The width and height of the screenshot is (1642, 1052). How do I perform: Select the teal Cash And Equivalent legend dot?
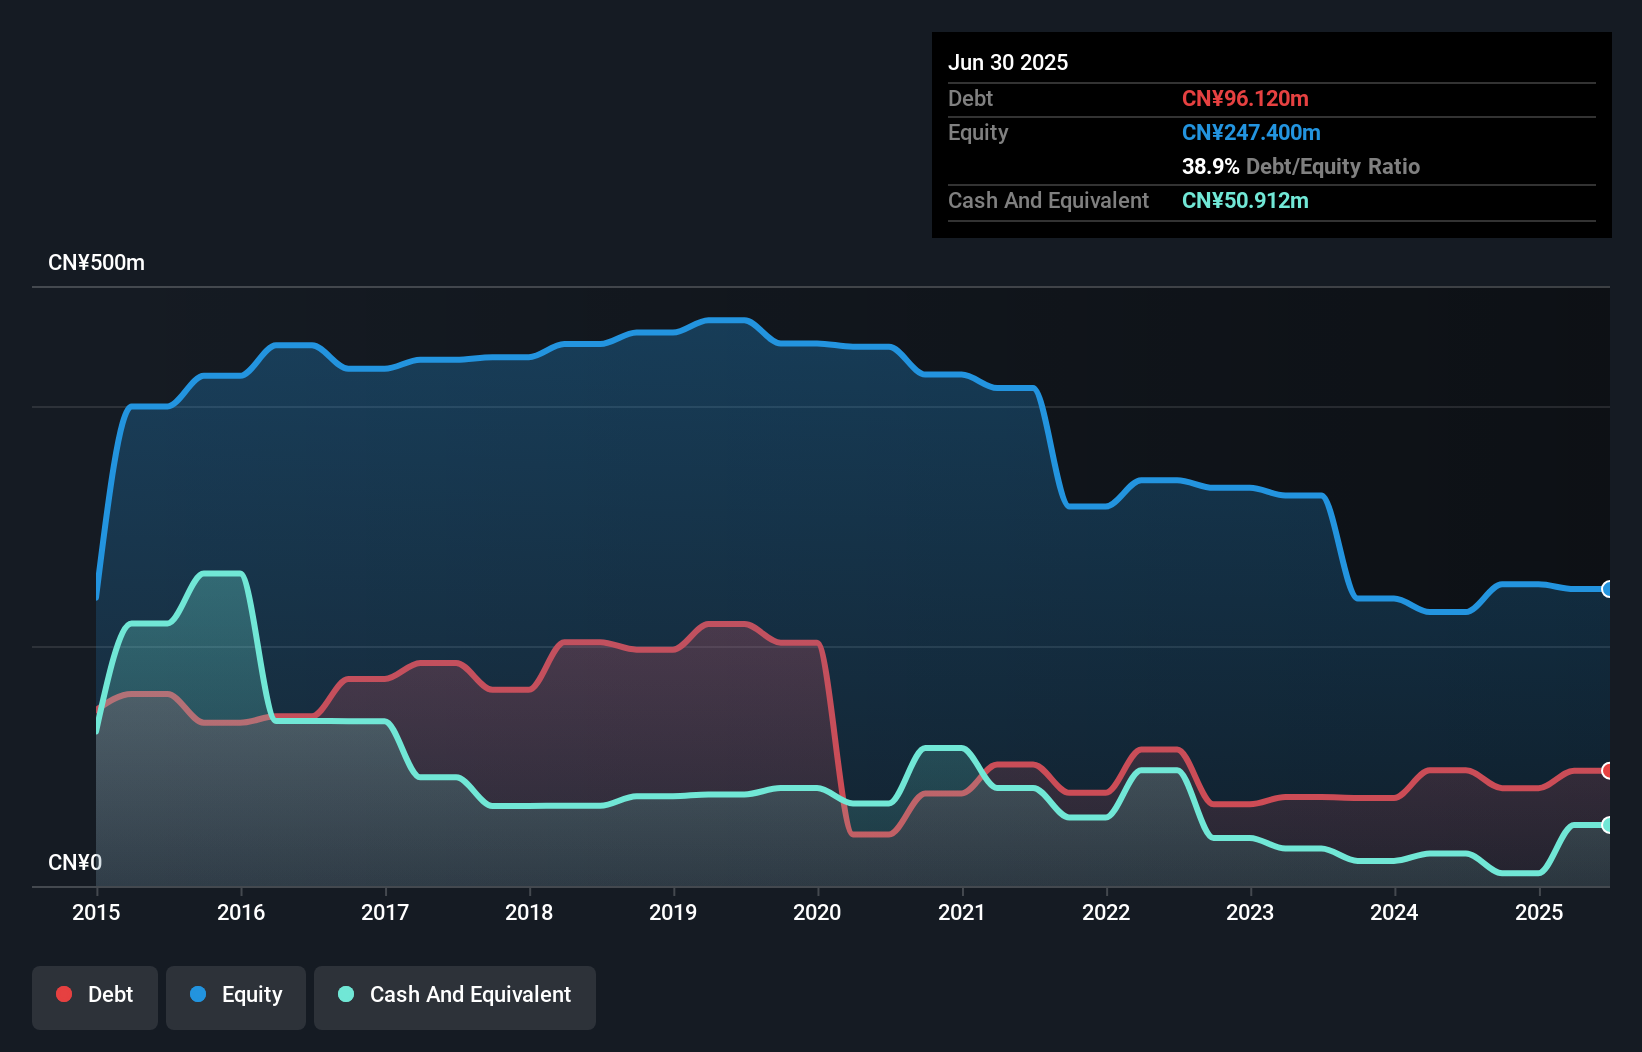click(345, 994)
